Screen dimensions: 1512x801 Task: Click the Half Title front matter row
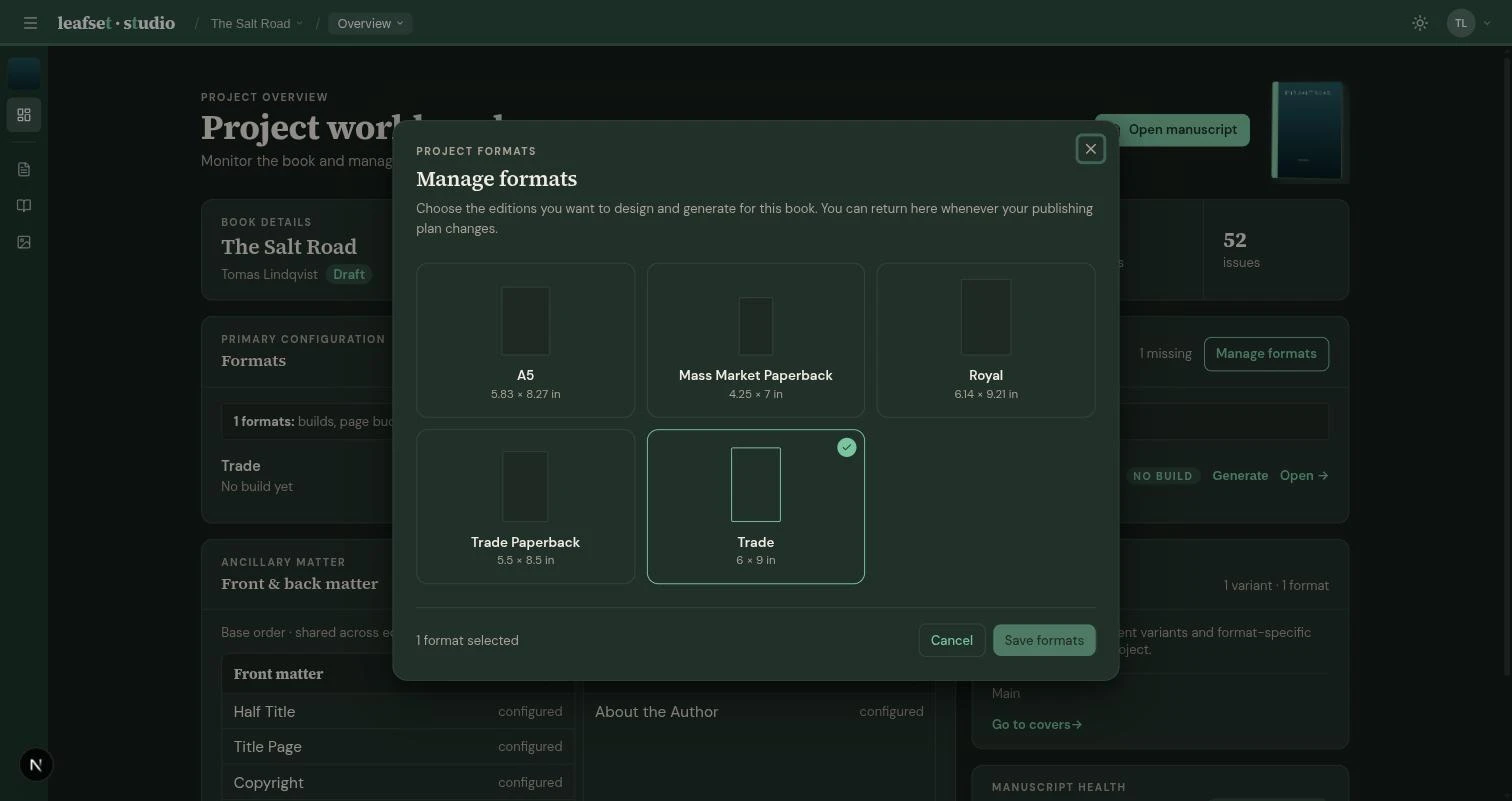tap(398, 712)
